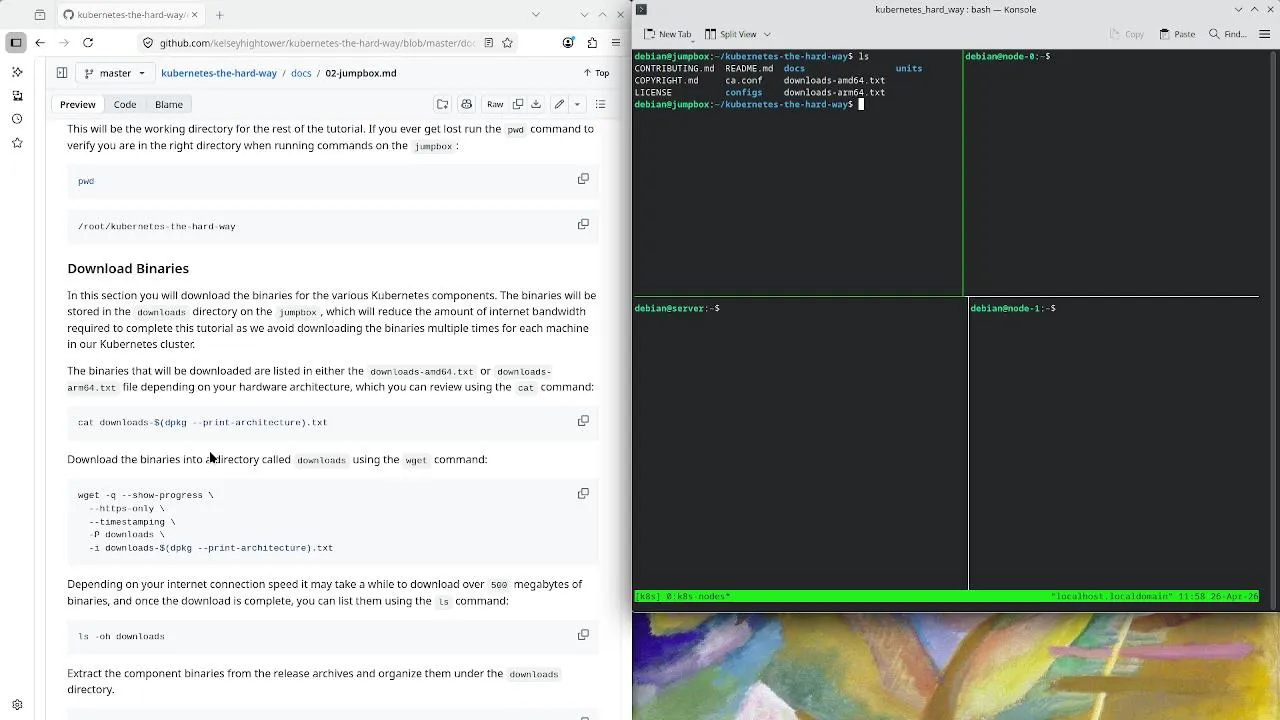1280x720 pixels.
Task: Open the Copilot icon in file toolbar
Action: point(466,104)
